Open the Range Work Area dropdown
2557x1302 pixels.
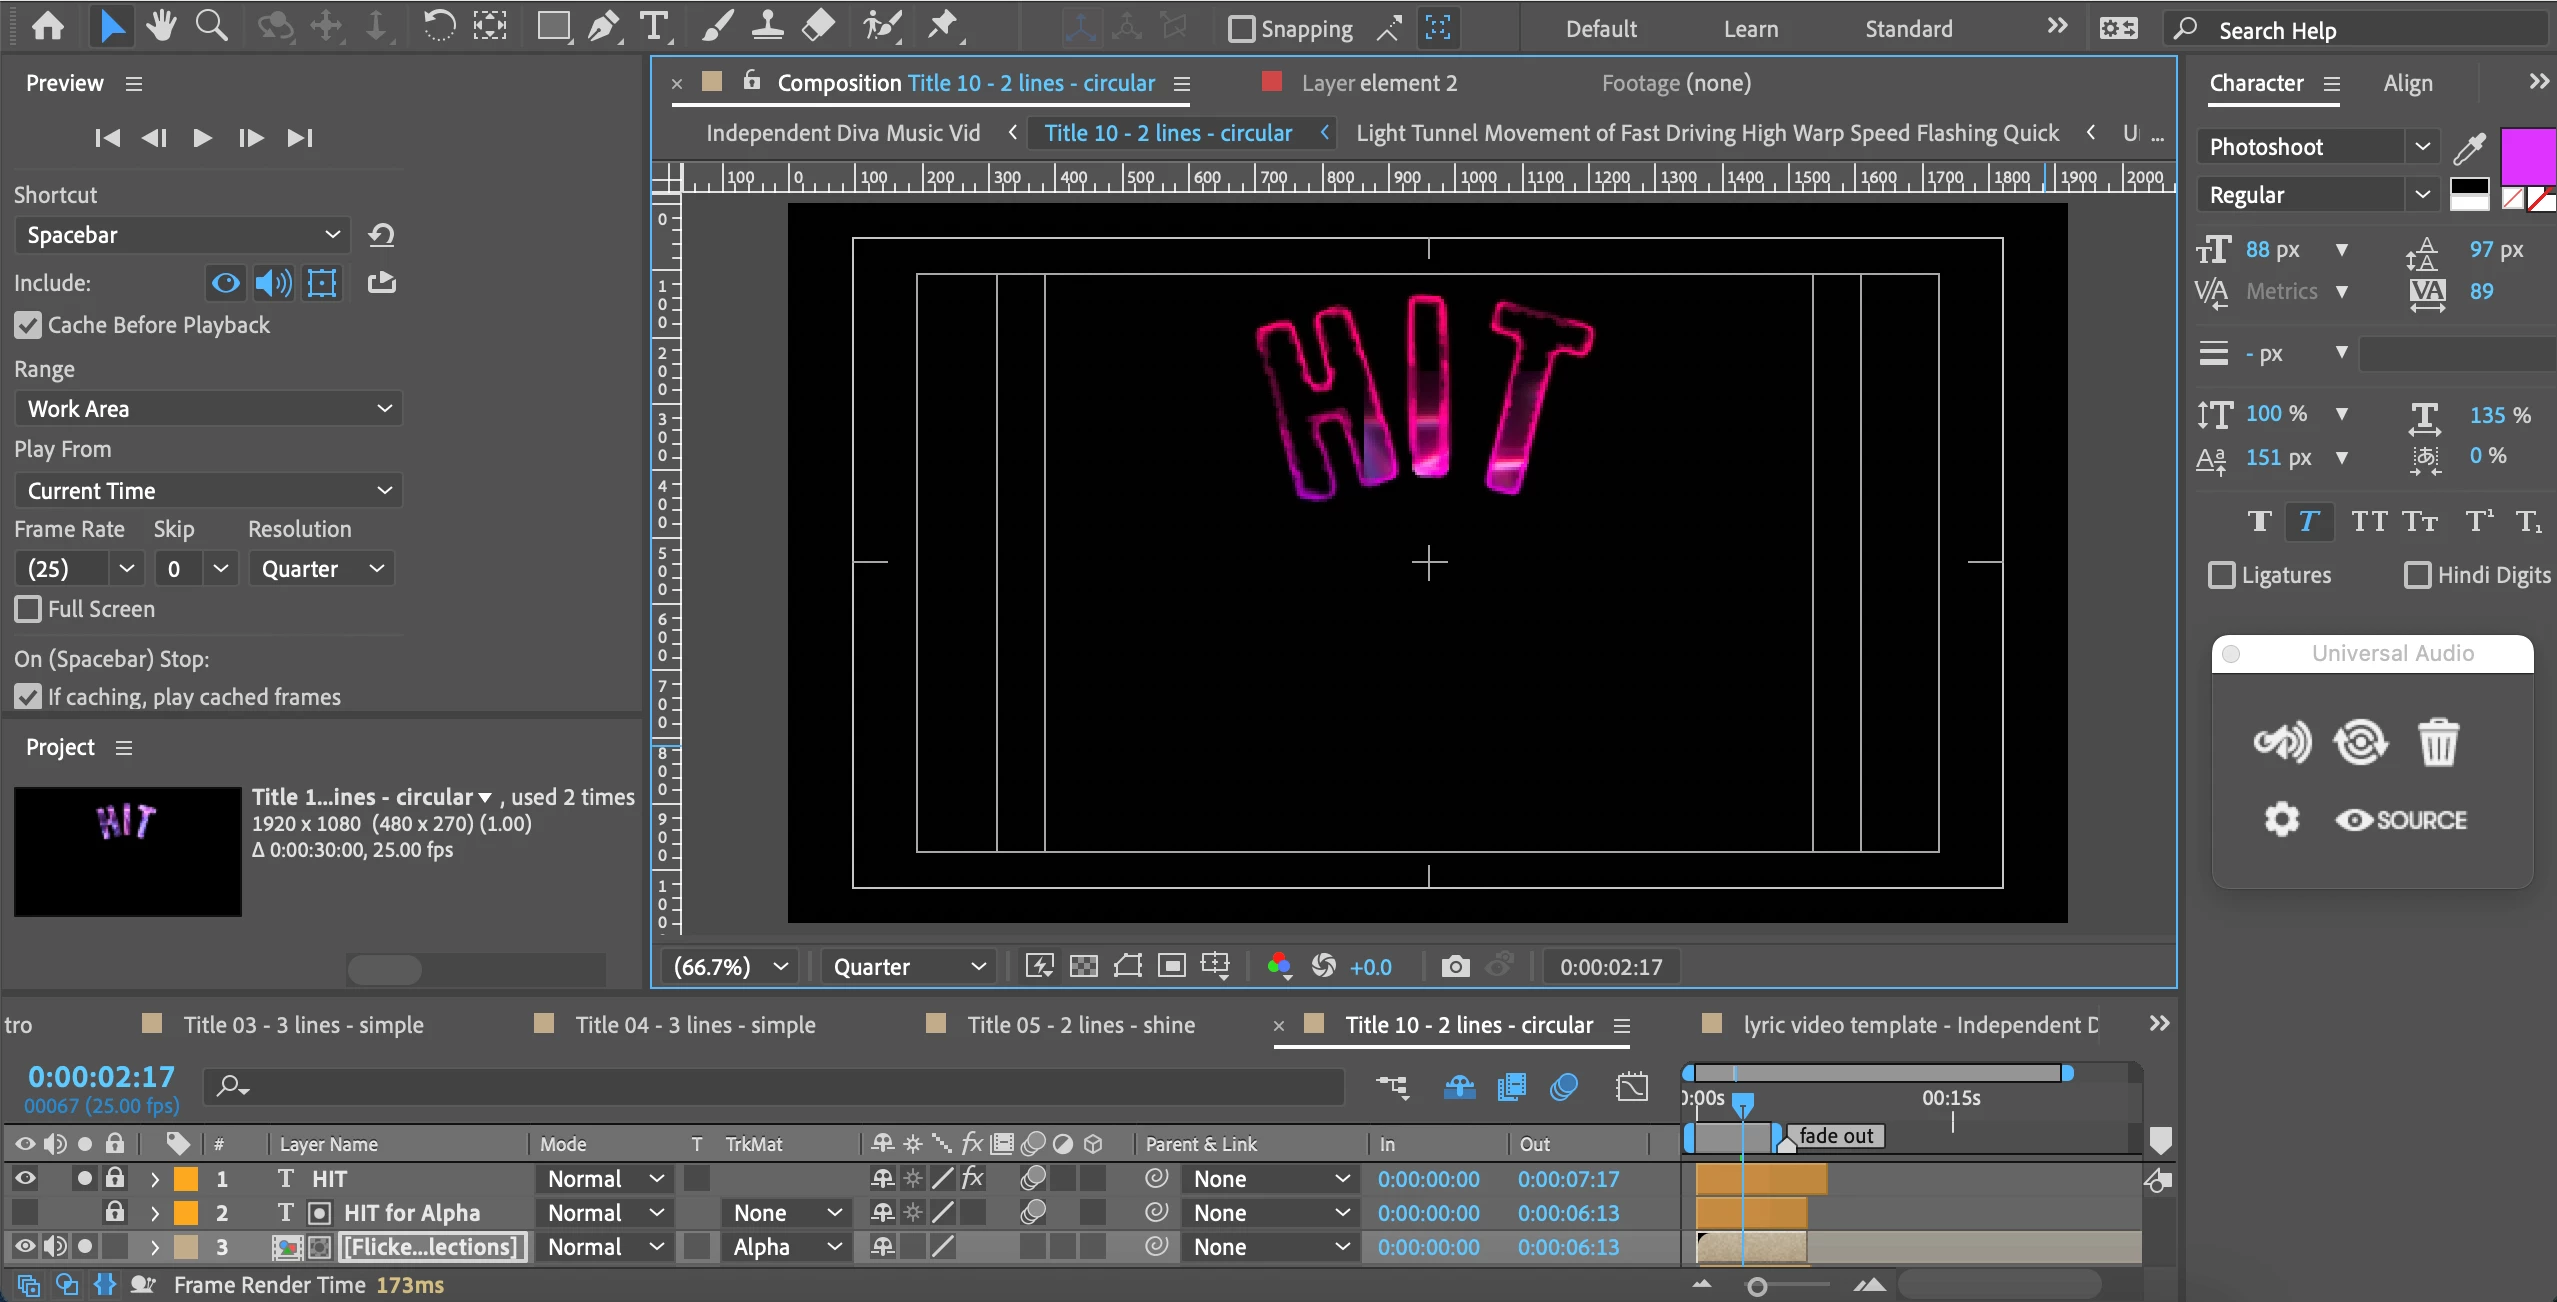[208, 409]
